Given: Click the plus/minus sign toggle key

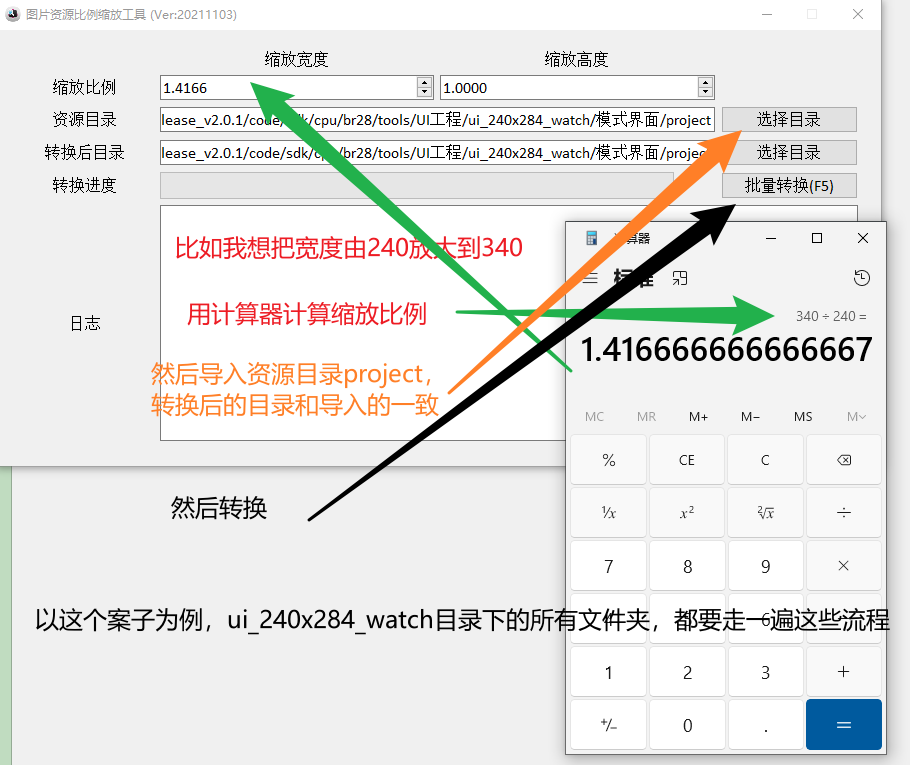Looking at the screenshot, I should (x=608, y=725).
